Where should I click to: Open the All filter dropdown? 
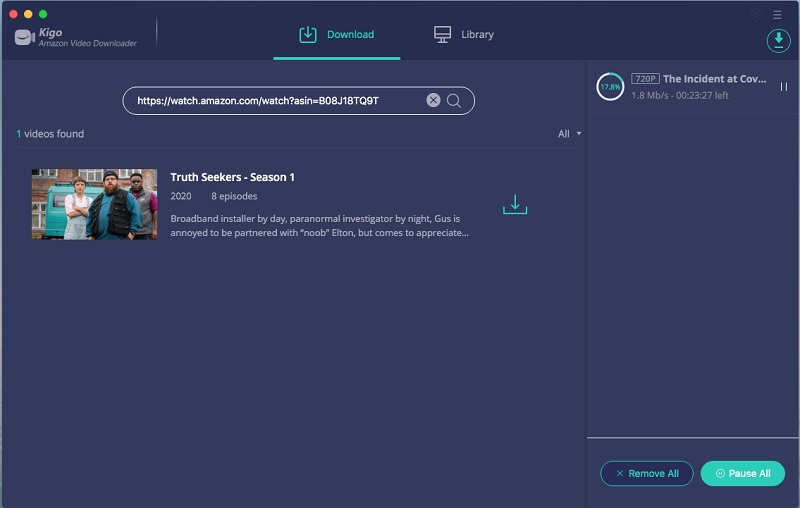569,134
